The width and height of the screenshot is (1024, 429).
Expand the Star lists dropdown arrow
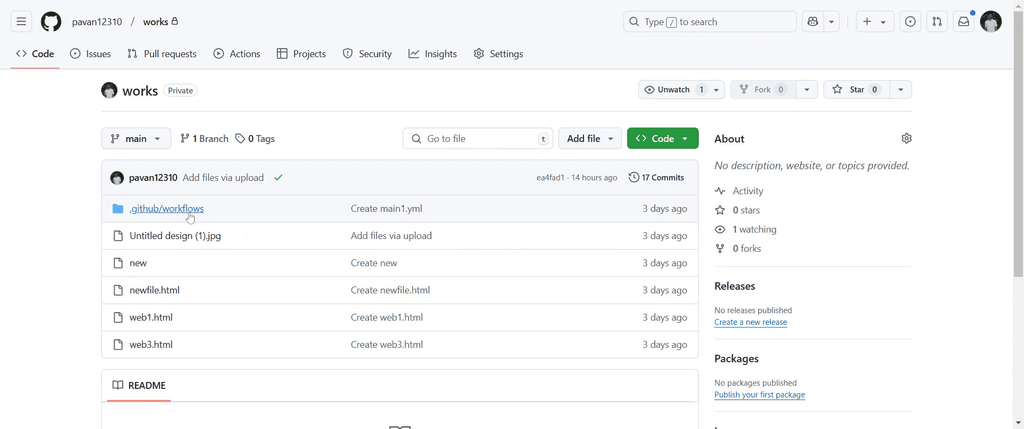pyautogui.click(x=901, y=89)
